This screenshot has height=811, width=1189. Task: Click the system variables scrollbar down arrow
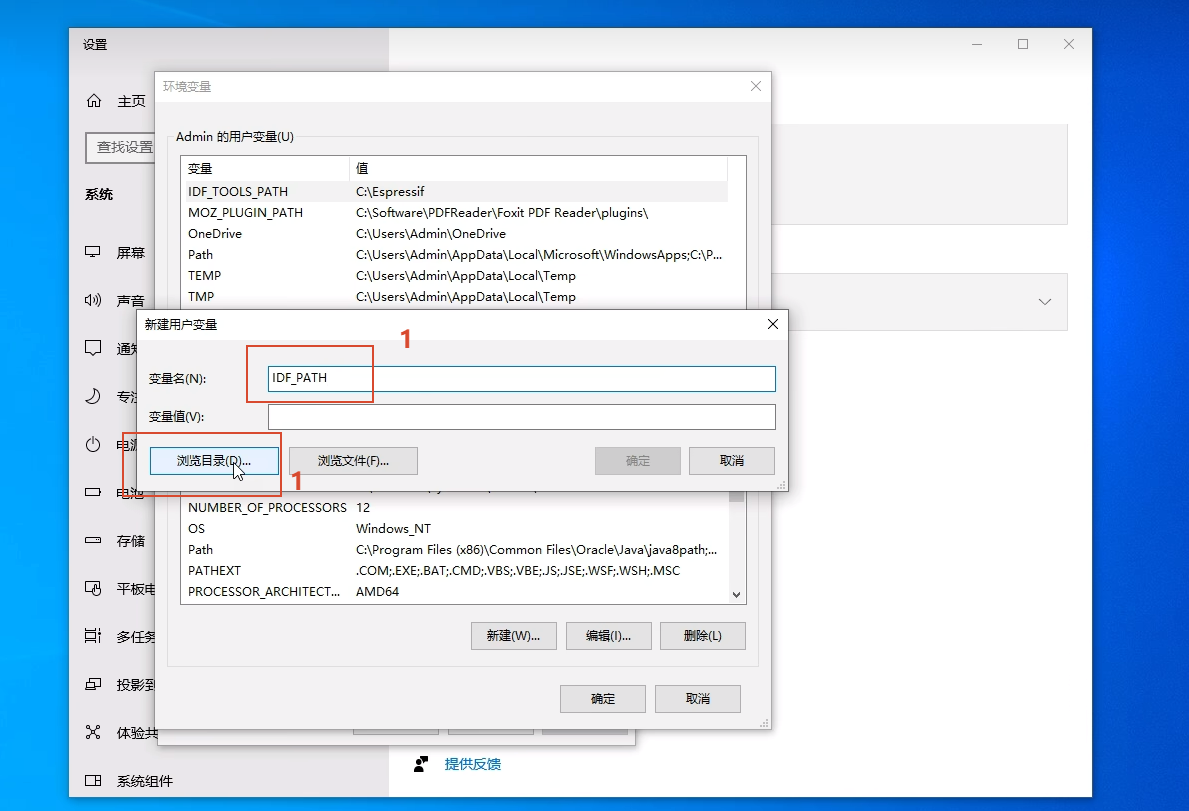(x=736, y=595)
